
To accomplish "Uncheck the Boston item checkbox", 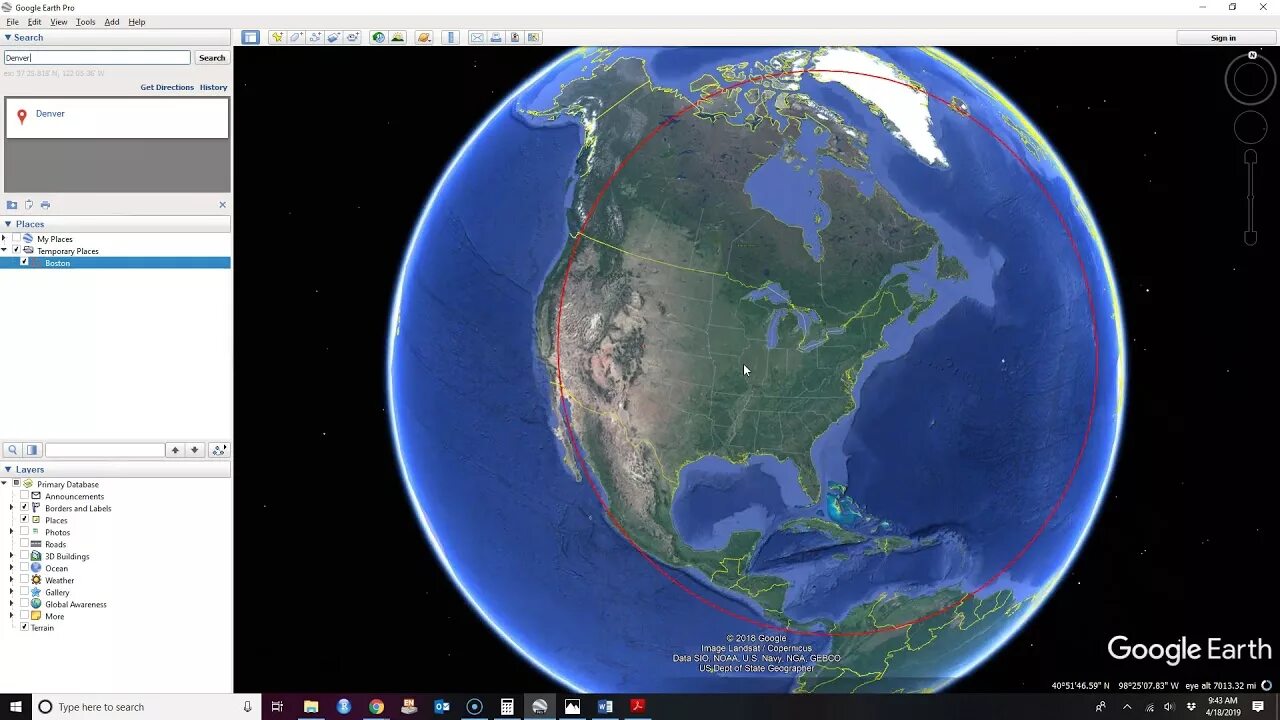I will coord(25,263).
